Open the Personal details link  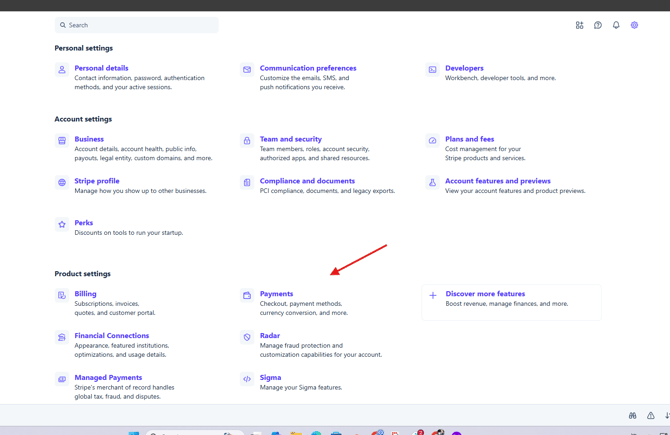point(101,68)
